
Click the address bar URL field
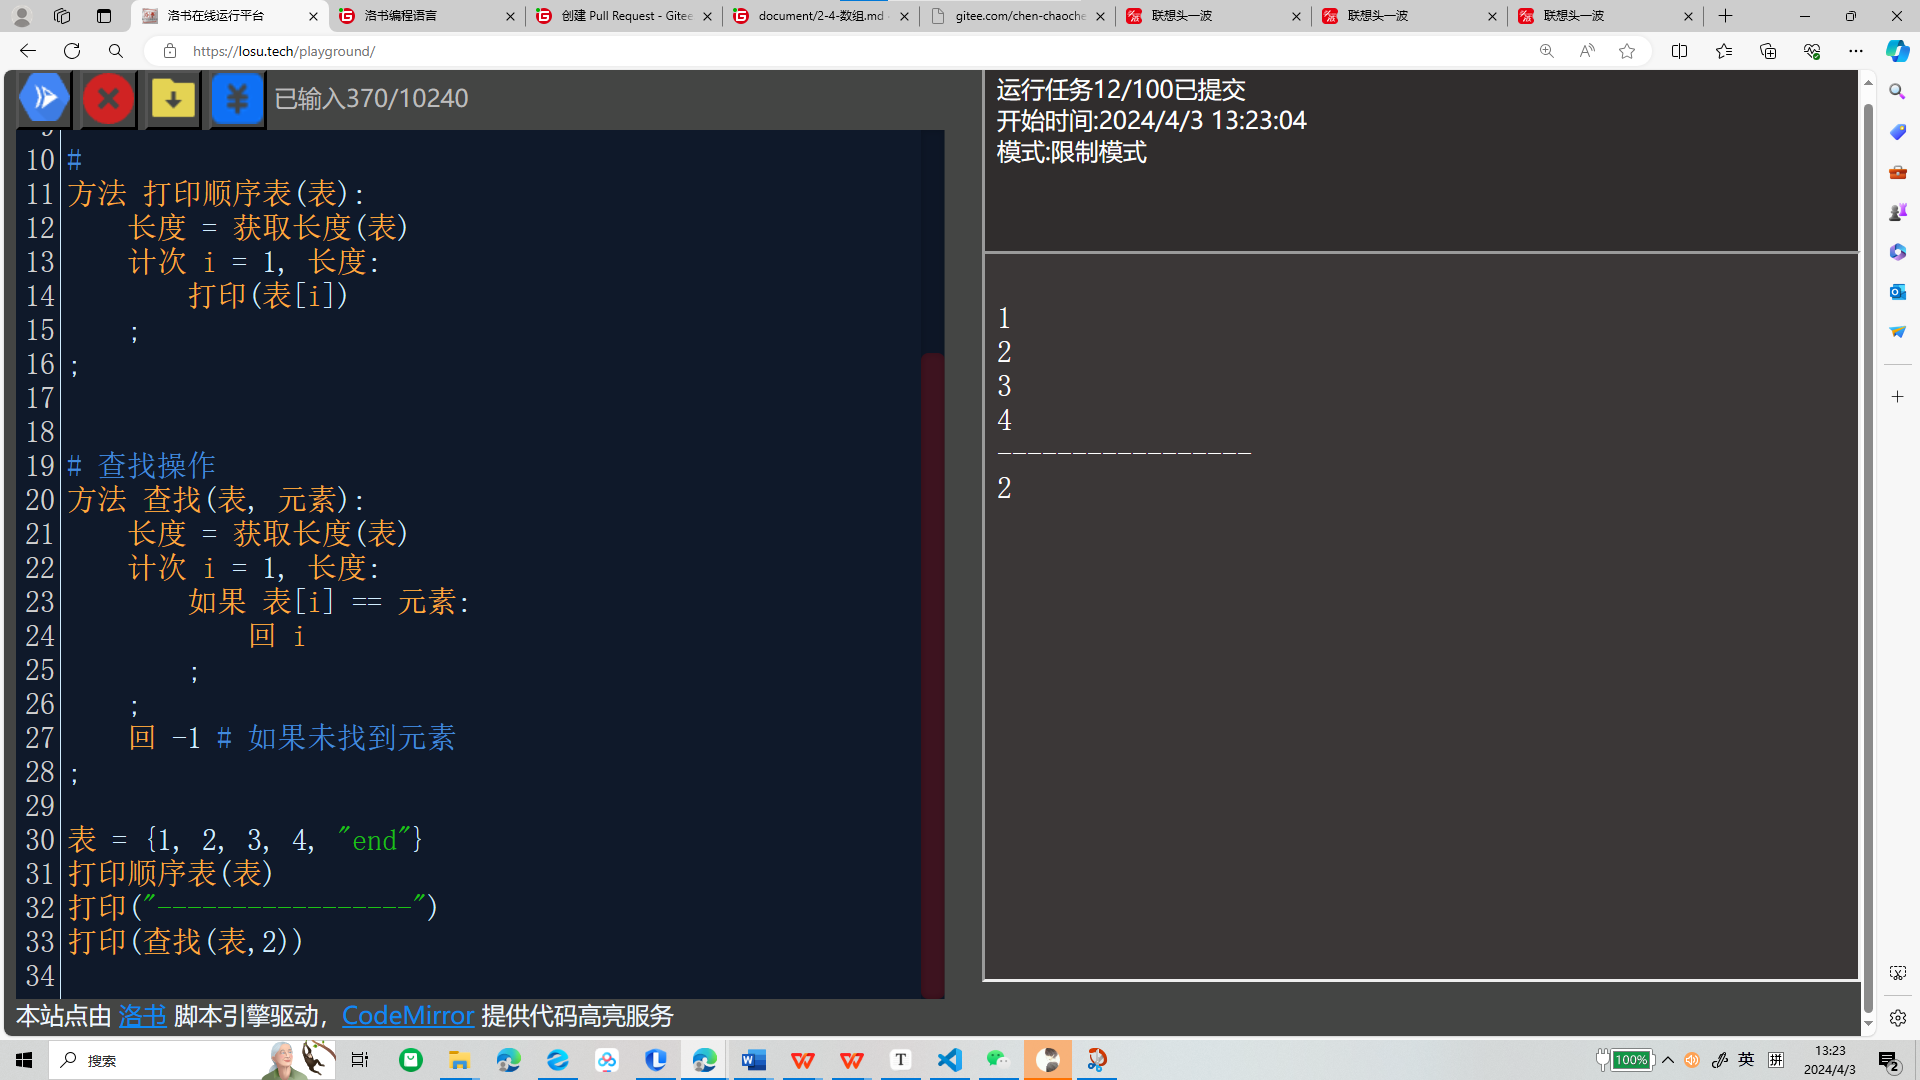tap(850, 51)
